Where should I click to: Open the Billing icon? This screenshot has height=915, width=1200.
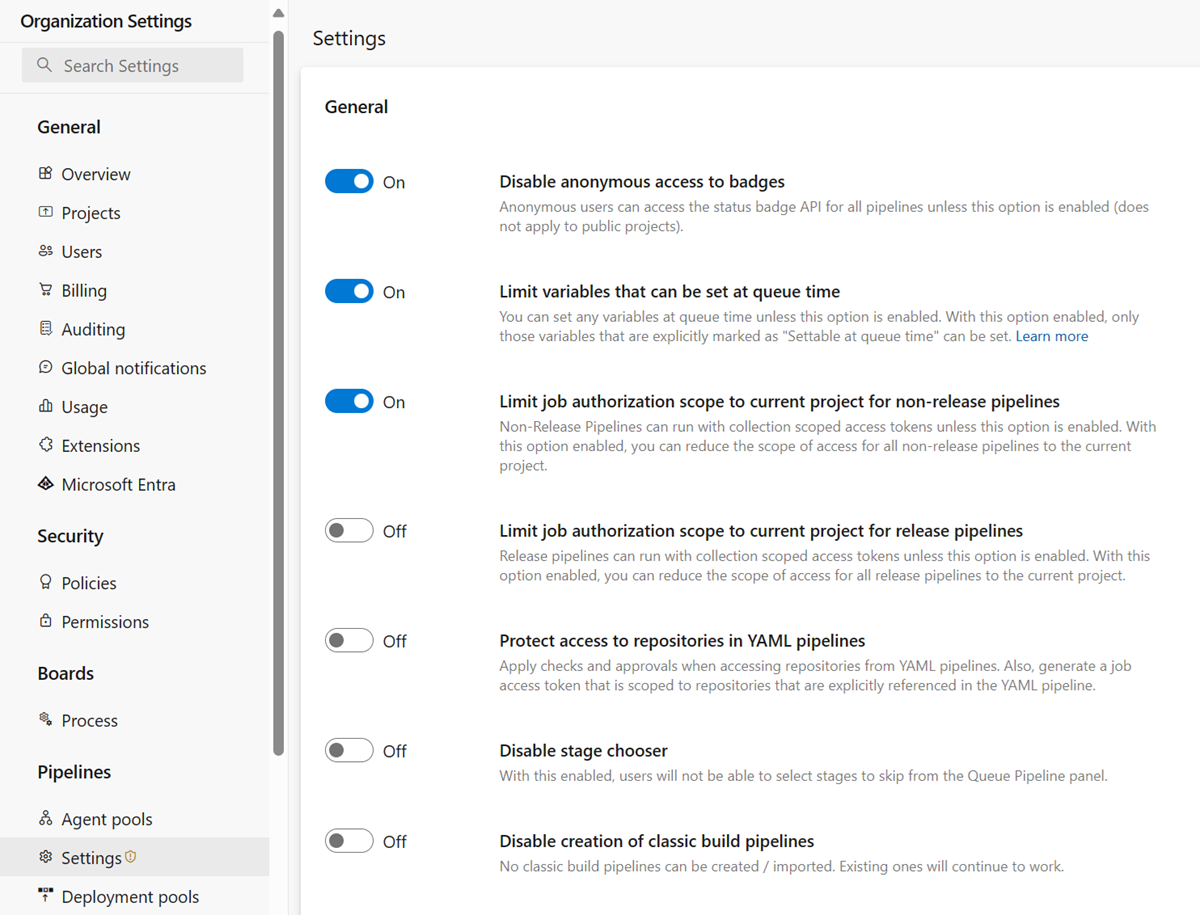[x=46, y=290]
